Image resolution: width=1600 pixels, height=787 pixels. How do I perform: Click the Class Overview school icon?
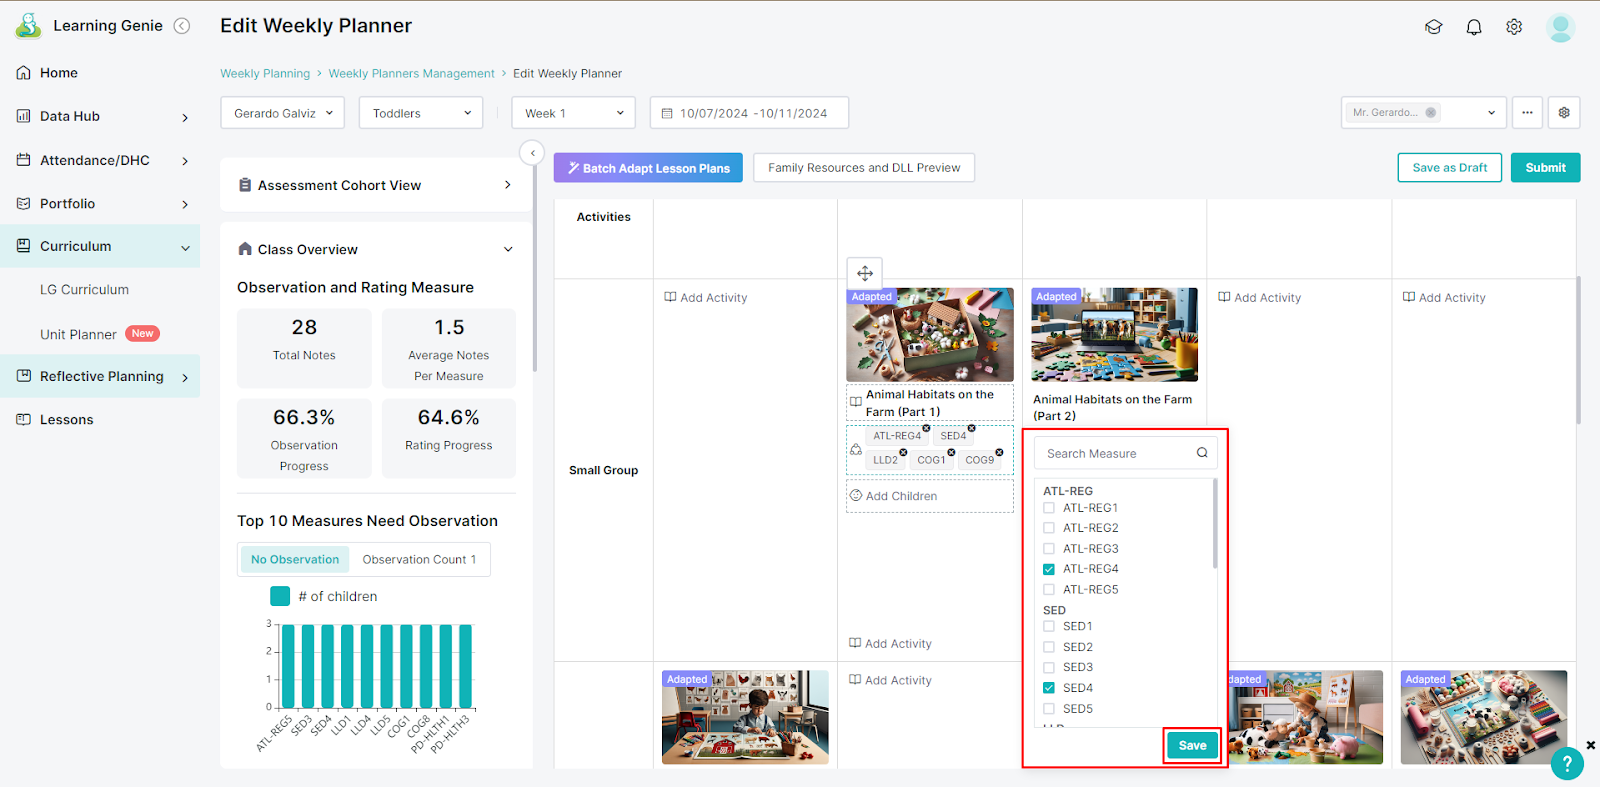click(245, 249)
